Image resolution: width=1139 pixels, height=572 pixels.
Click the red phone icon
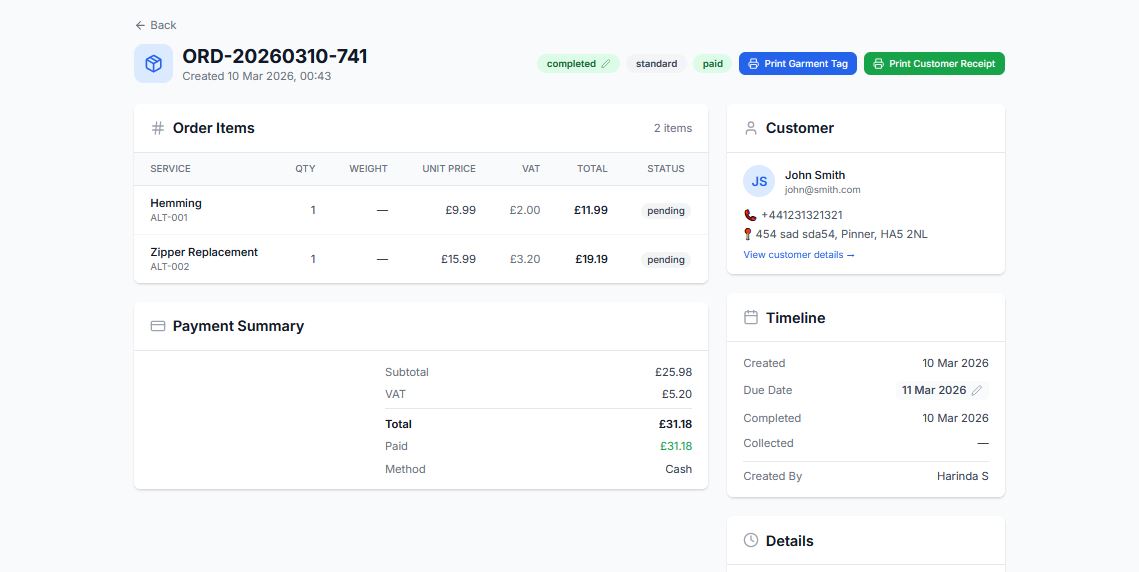click(x=750, y=215)
